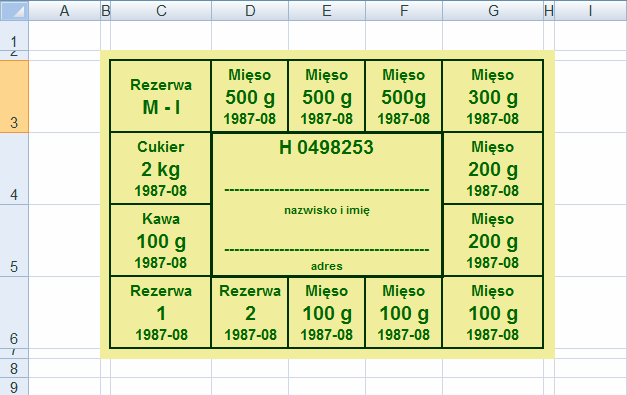
Task: Click the 'Mięso 100 g' cell in column E
Action: (x=327, y=312)
